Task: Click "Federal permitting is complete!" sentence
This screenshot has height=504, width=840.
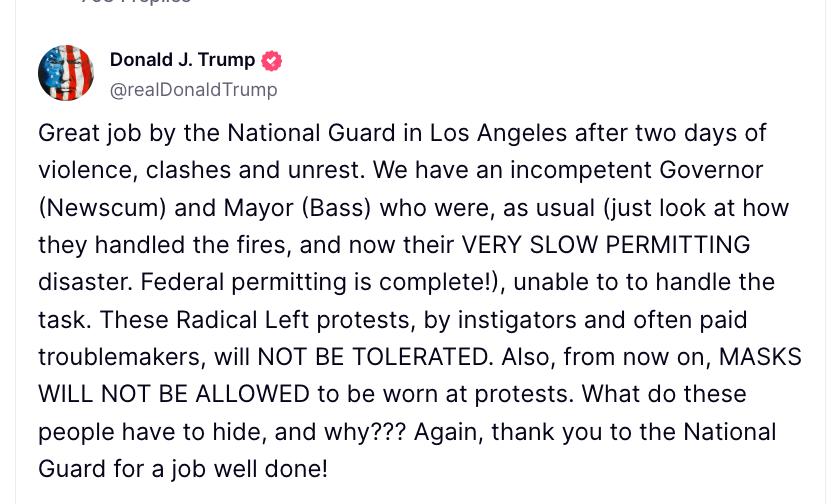Action: coord(319,282)
